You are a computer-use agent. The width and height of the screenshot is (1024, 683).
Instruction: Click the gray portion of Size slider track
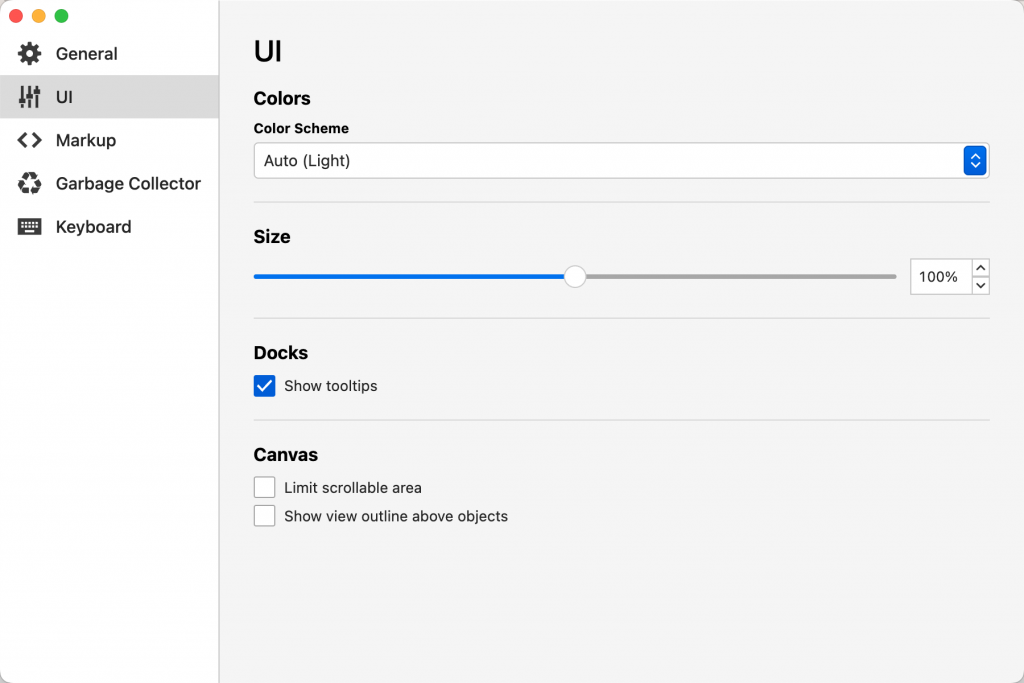click(740, 277)
